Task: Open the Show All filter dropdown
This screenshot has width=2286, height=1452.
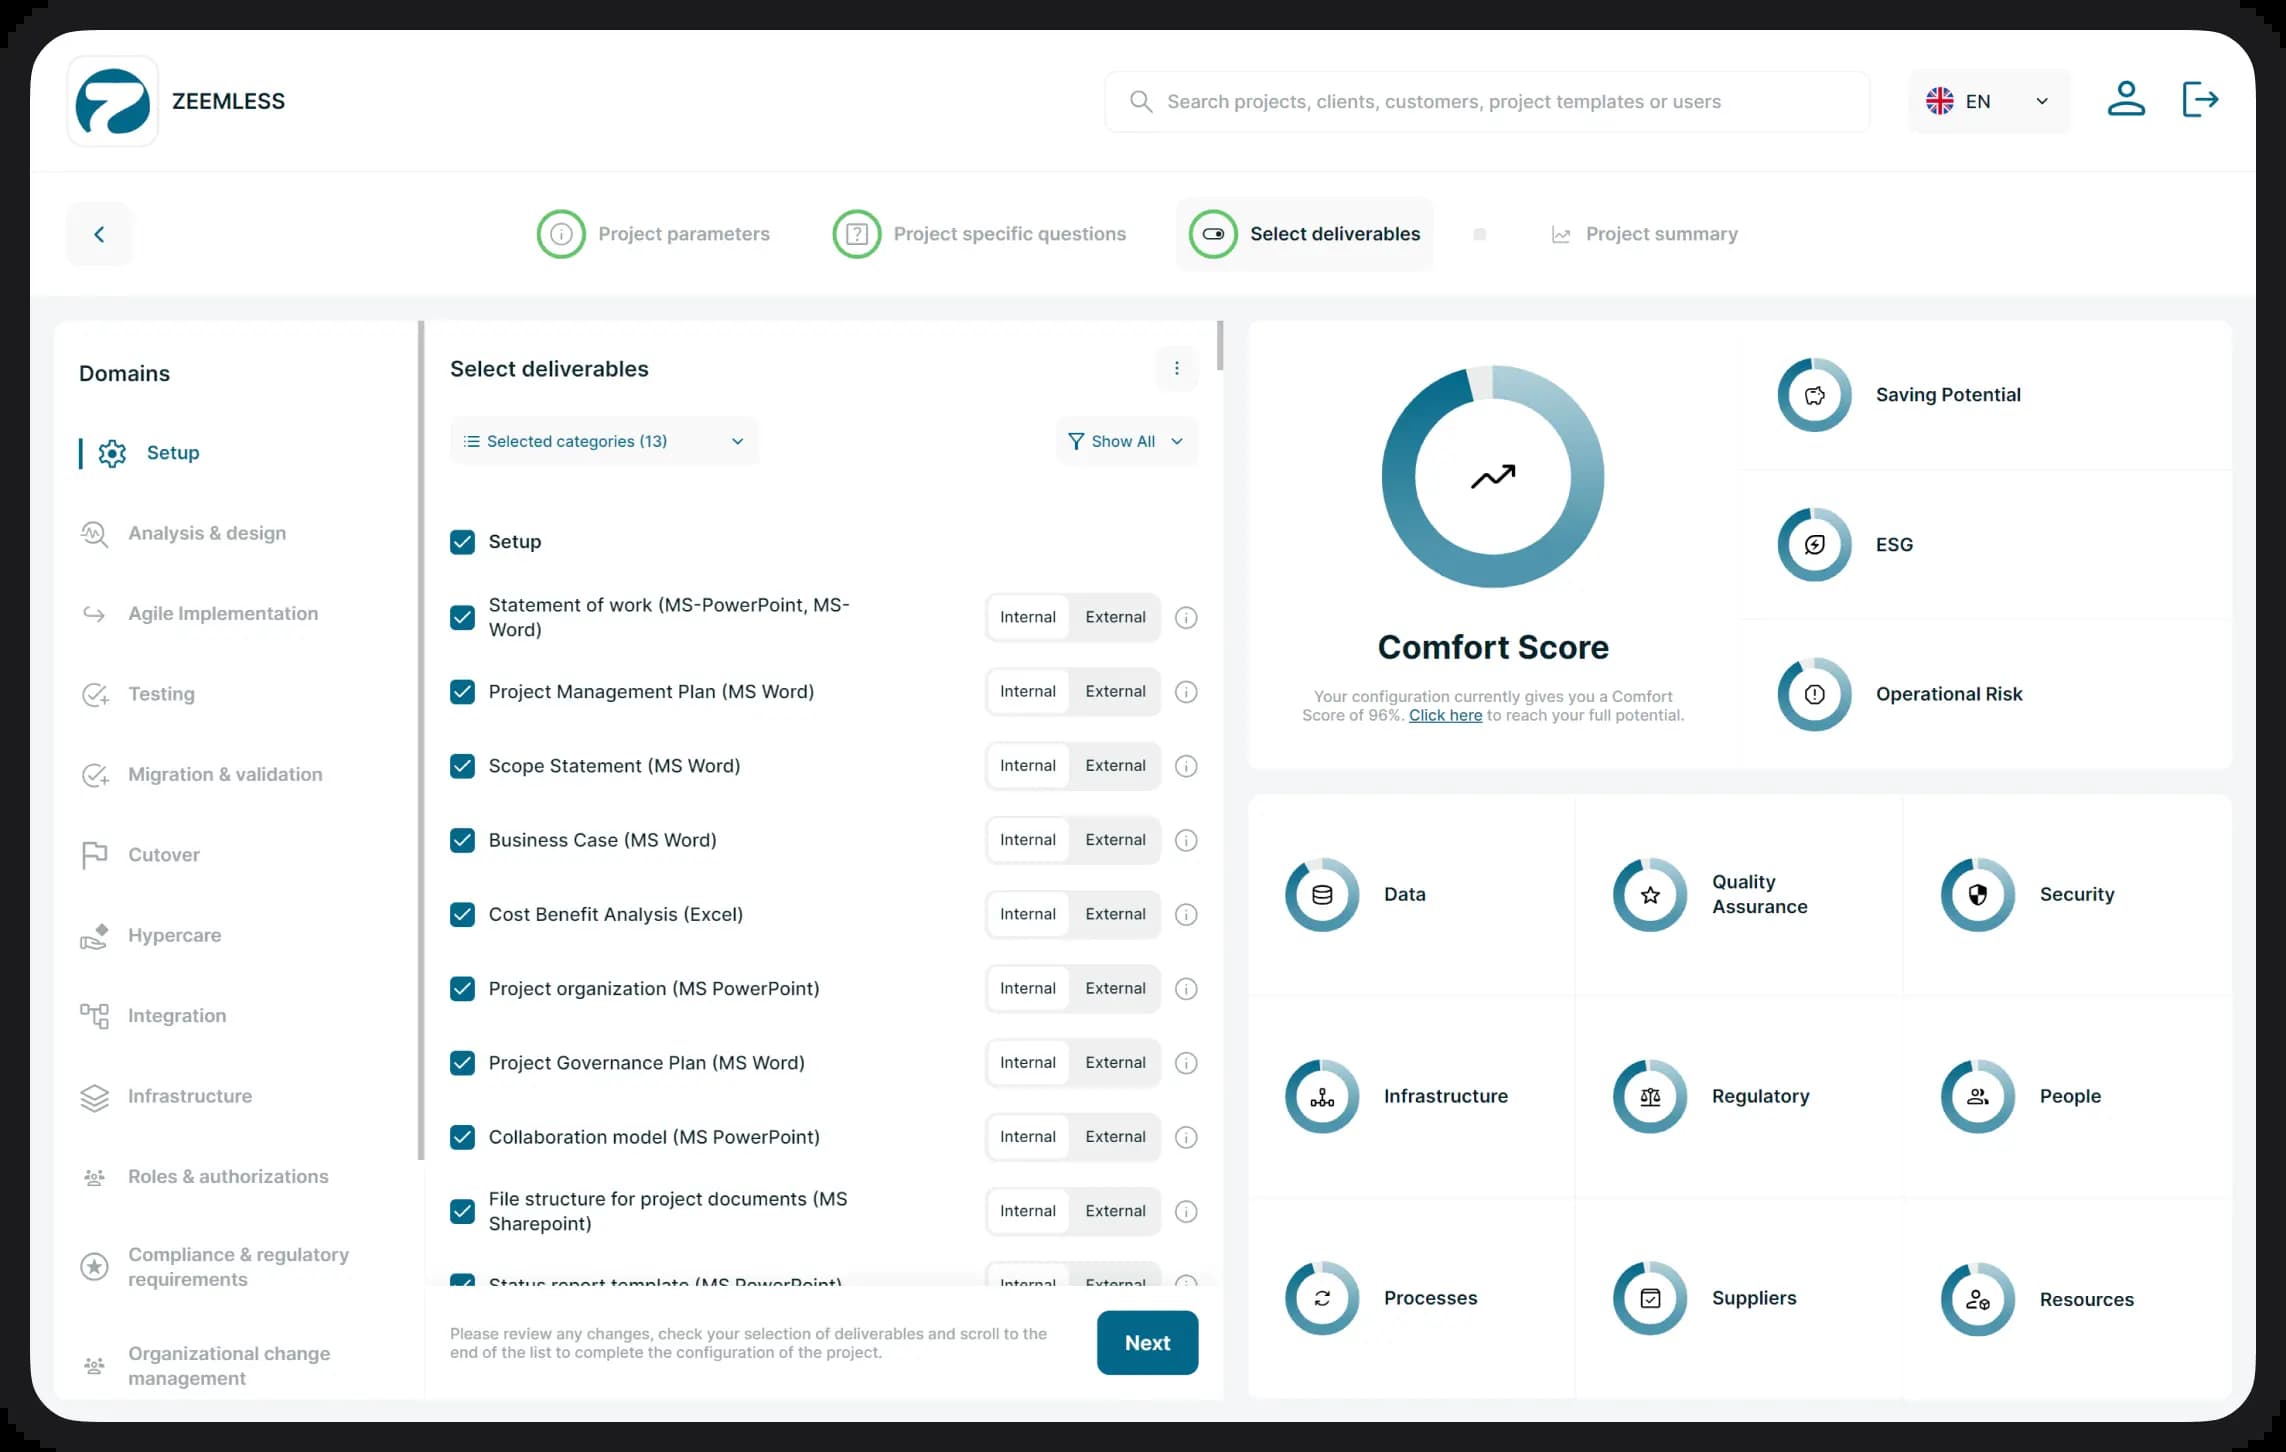Action: point(1125,442)
